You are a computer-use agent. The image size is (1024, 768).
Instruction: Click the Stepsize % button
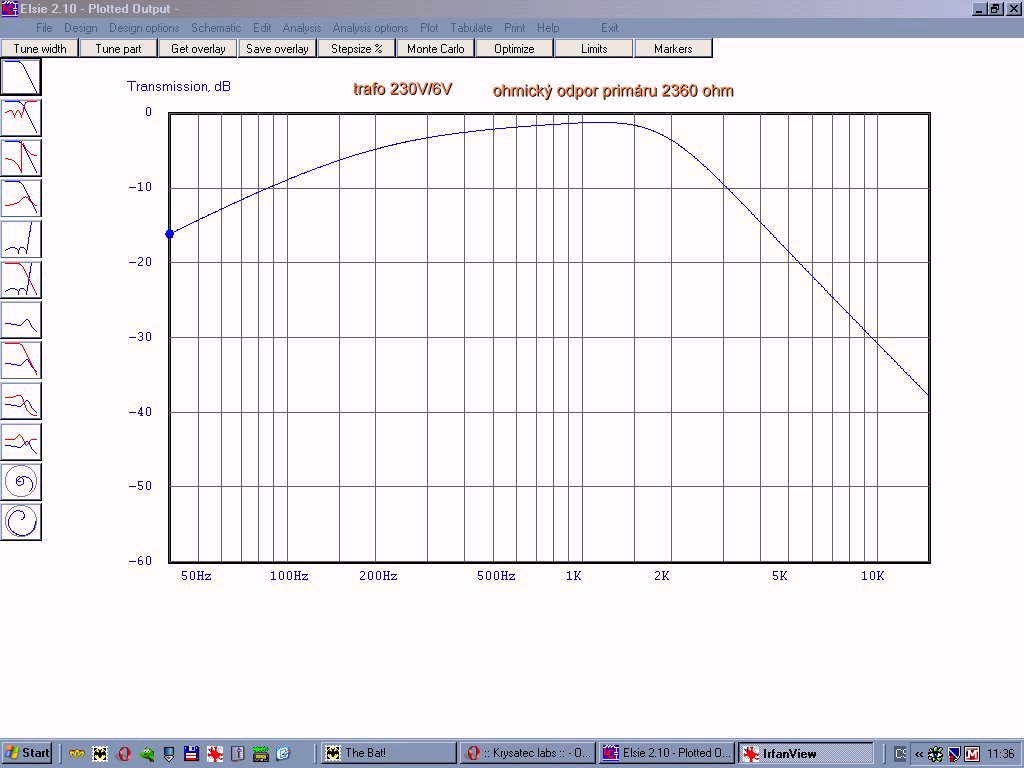(x=356, y=48)
